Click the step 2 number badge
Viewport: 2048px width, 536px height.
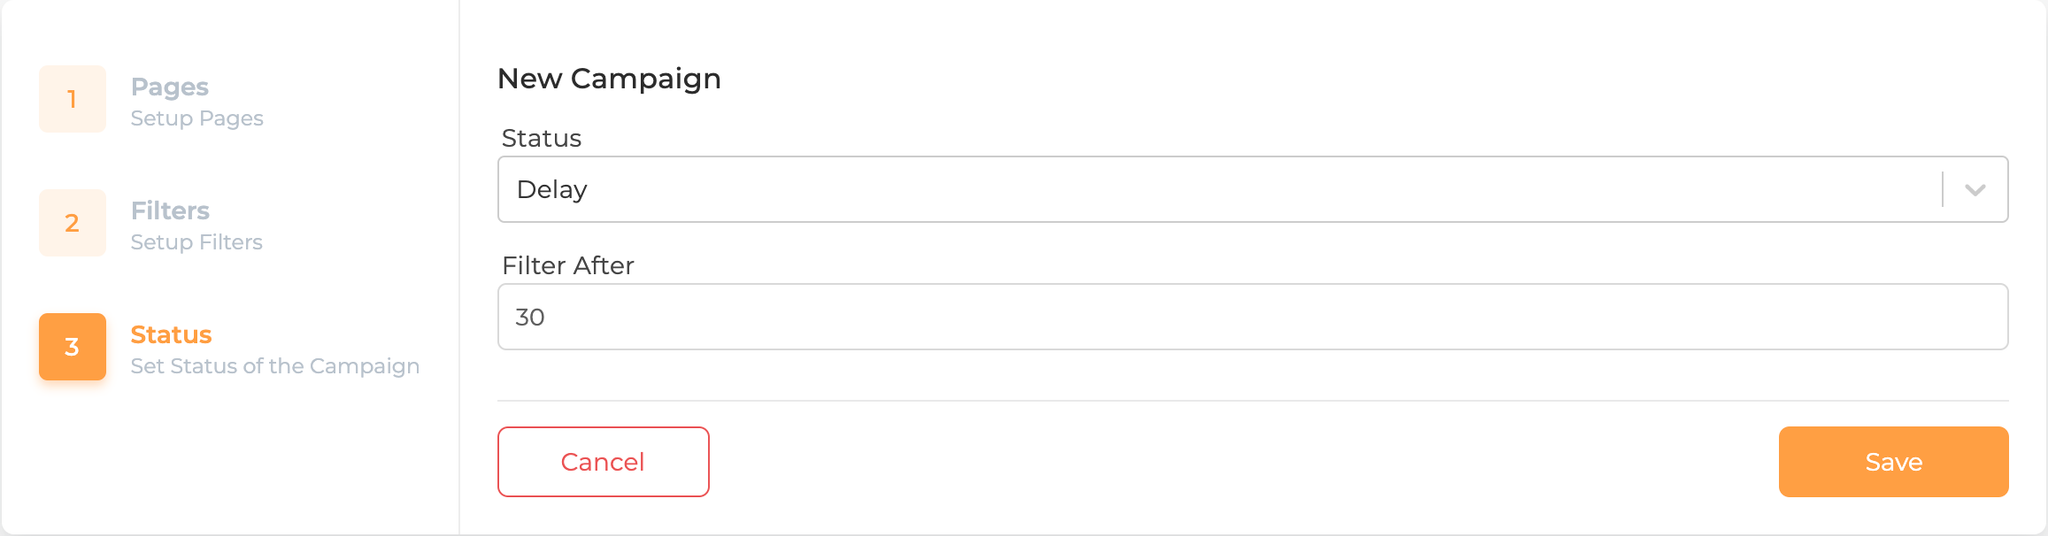72,223
